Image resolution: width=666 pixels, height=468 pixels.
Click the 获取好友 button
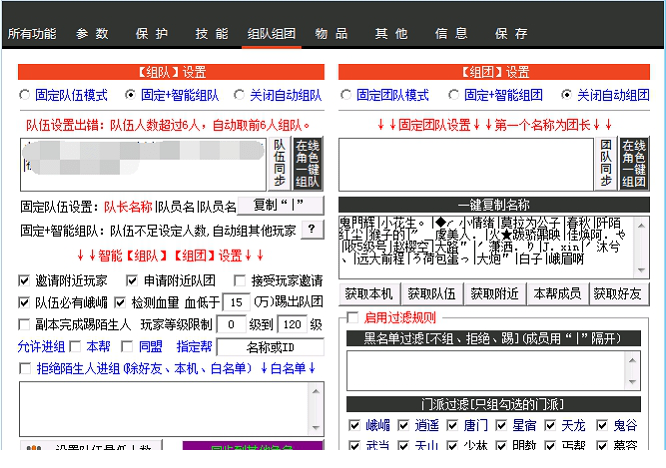[618, 294]
